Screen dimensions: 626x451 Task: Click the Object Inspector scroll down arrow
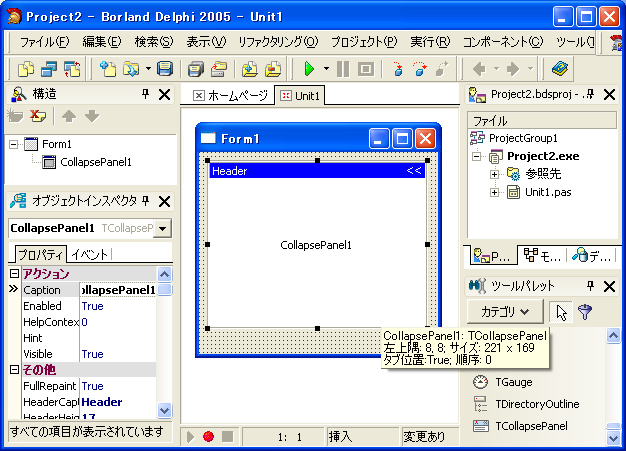tap(164, 410)
